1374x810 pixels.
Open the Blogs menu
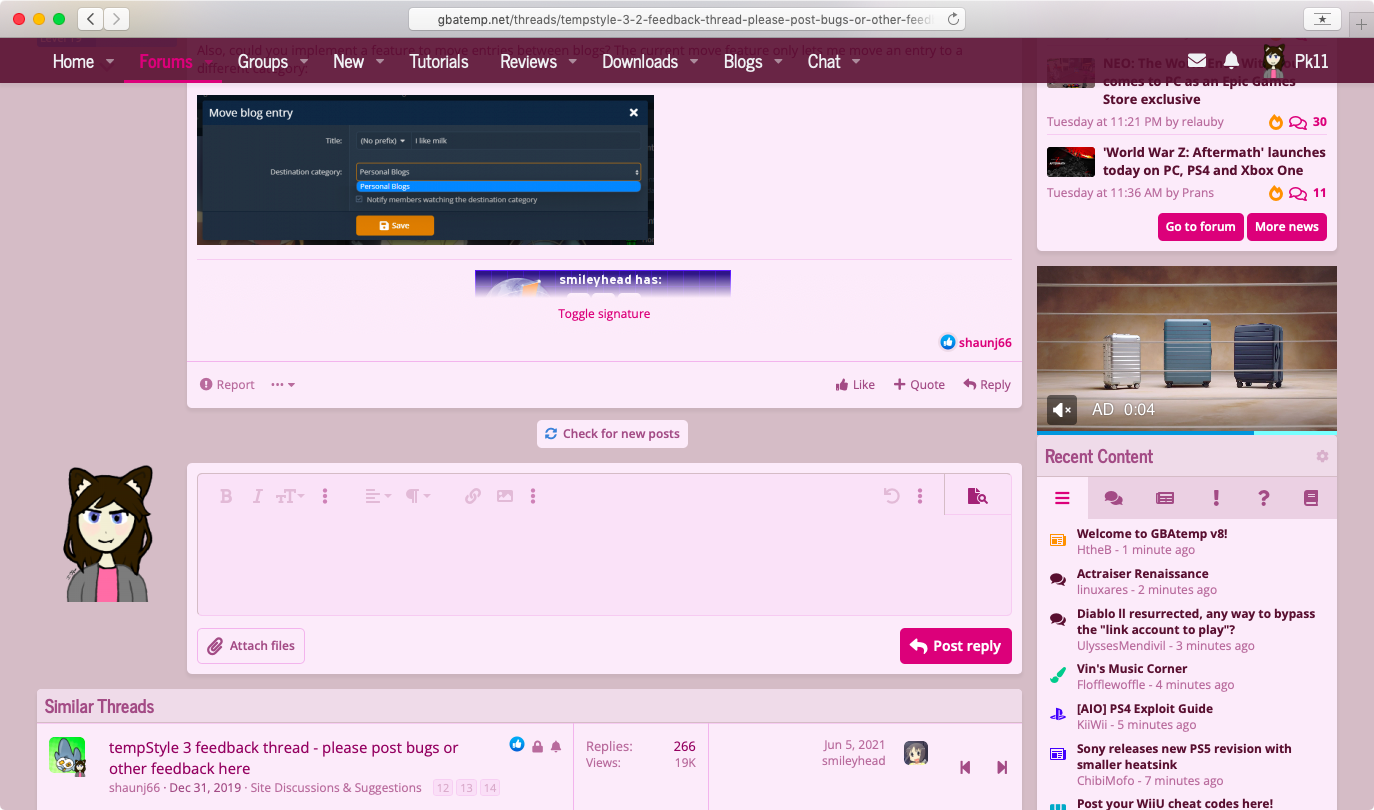click(743, 61)
